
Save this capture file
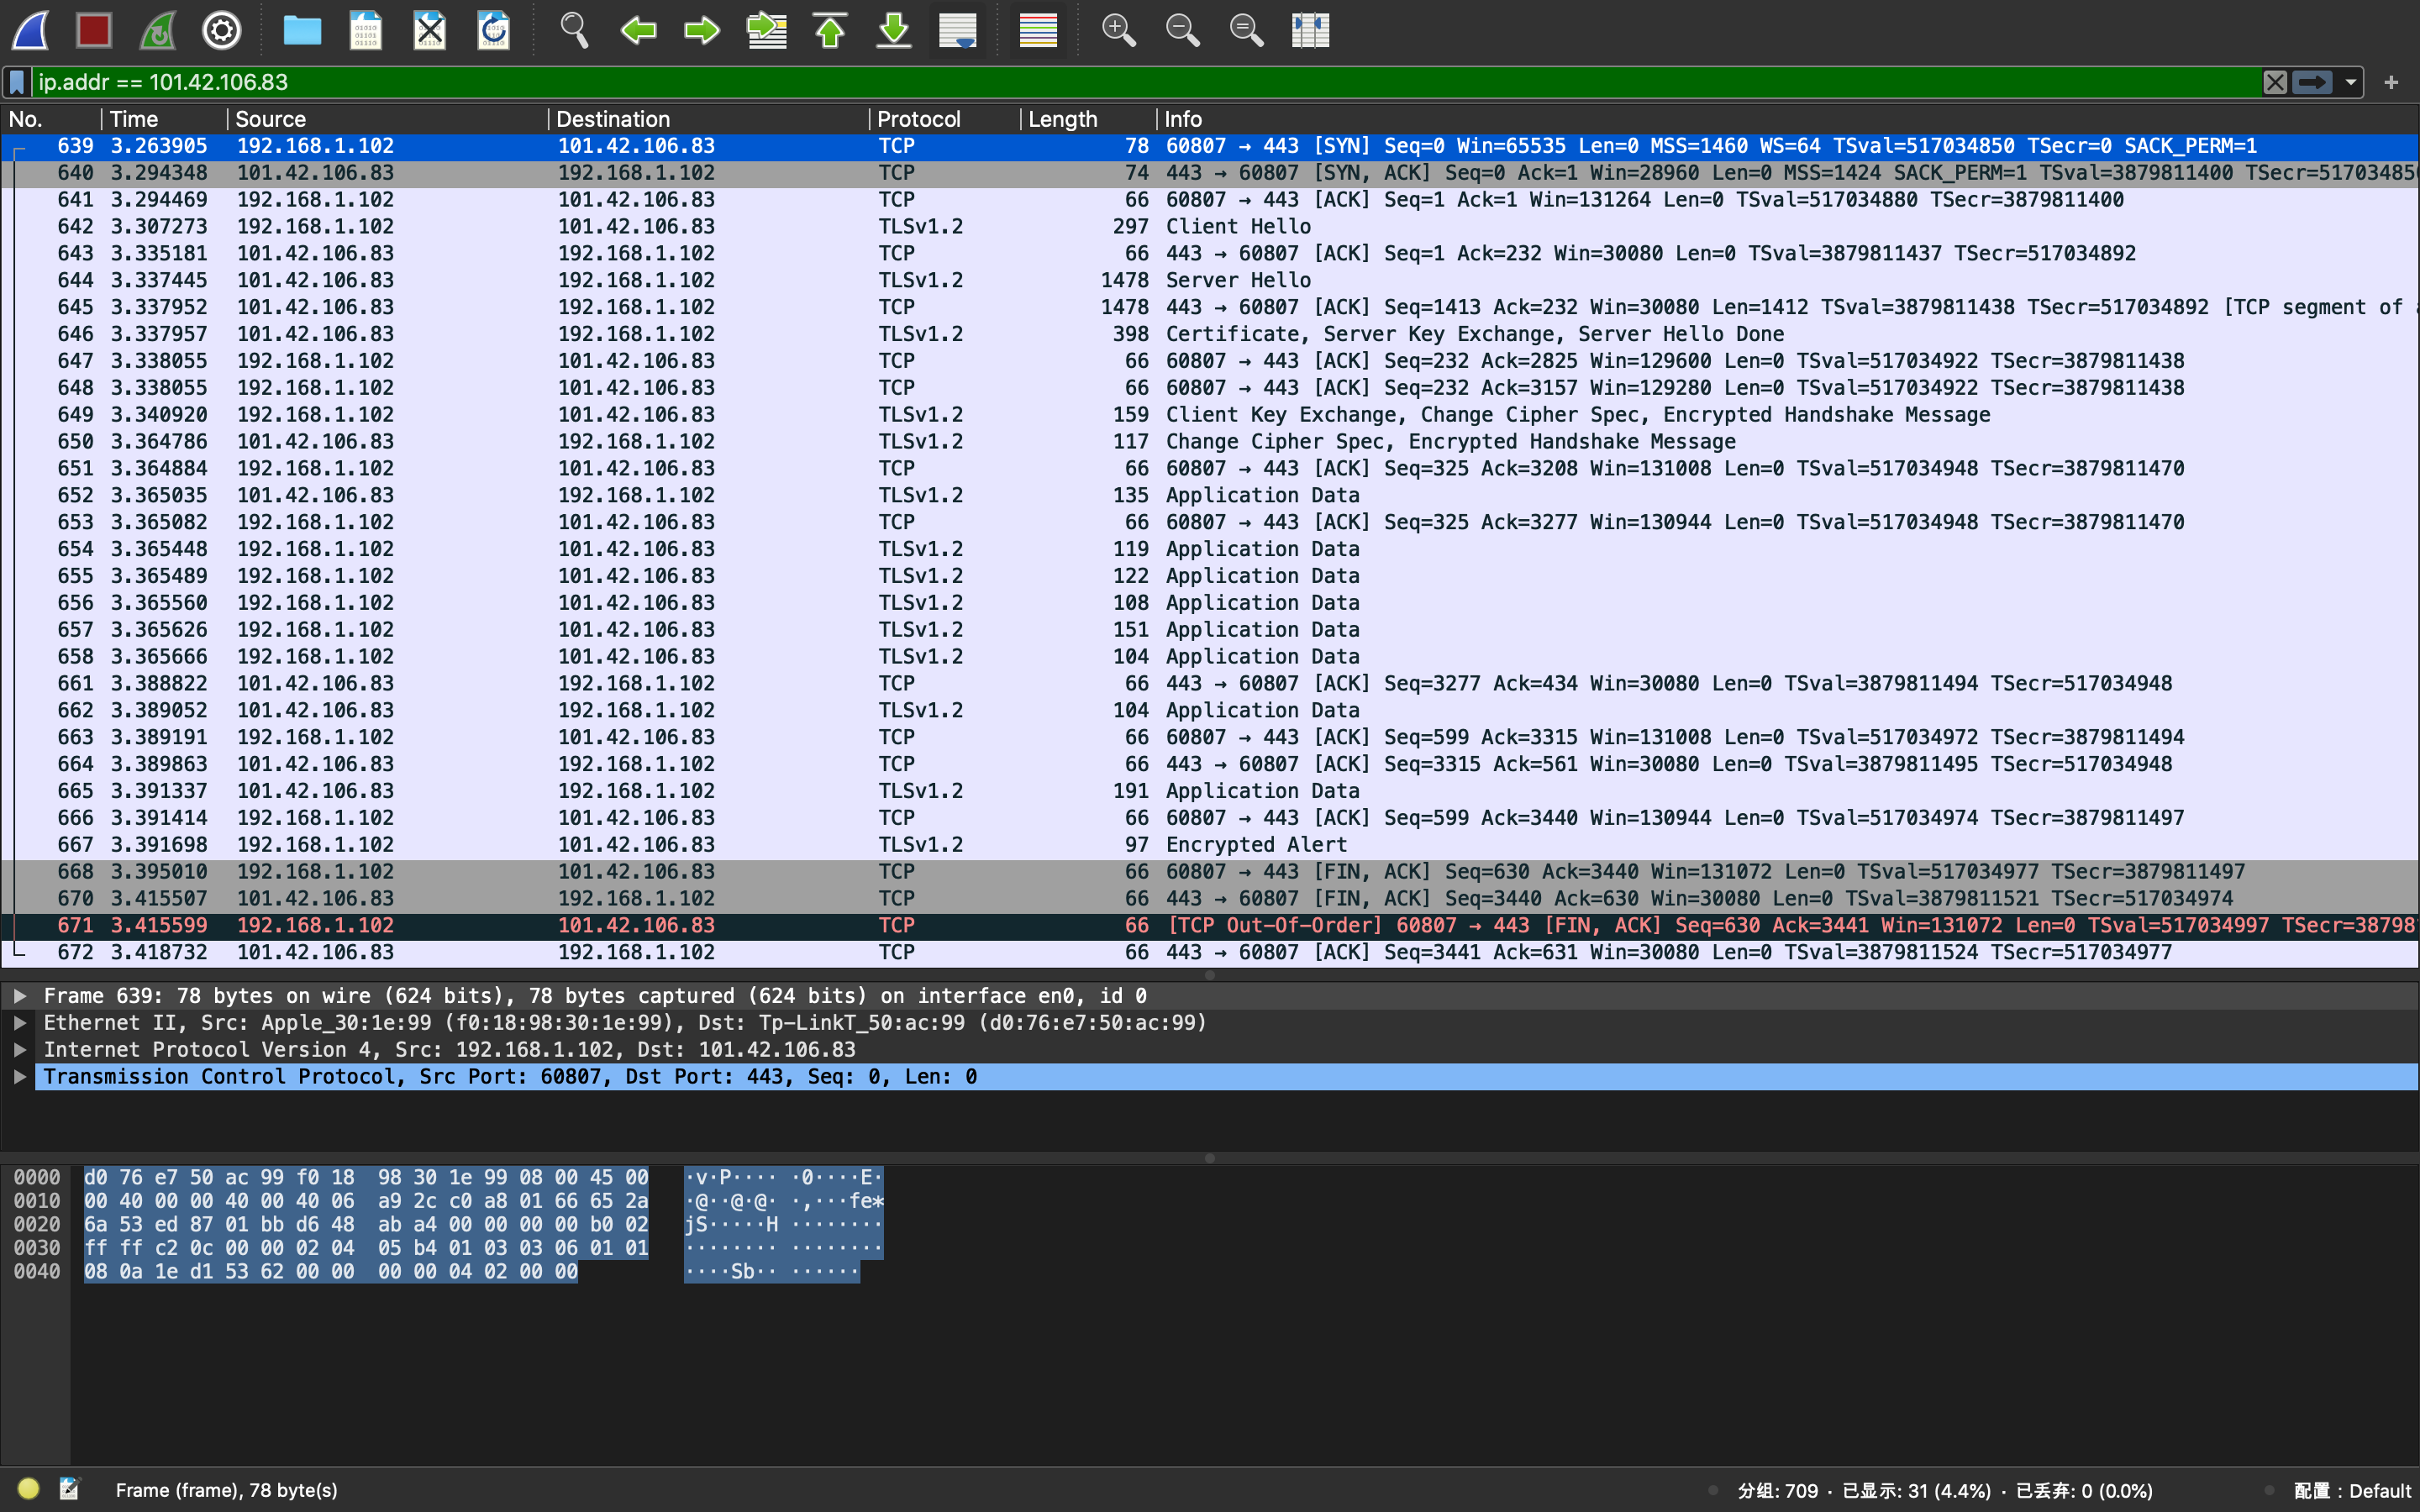tap(365, 30)
